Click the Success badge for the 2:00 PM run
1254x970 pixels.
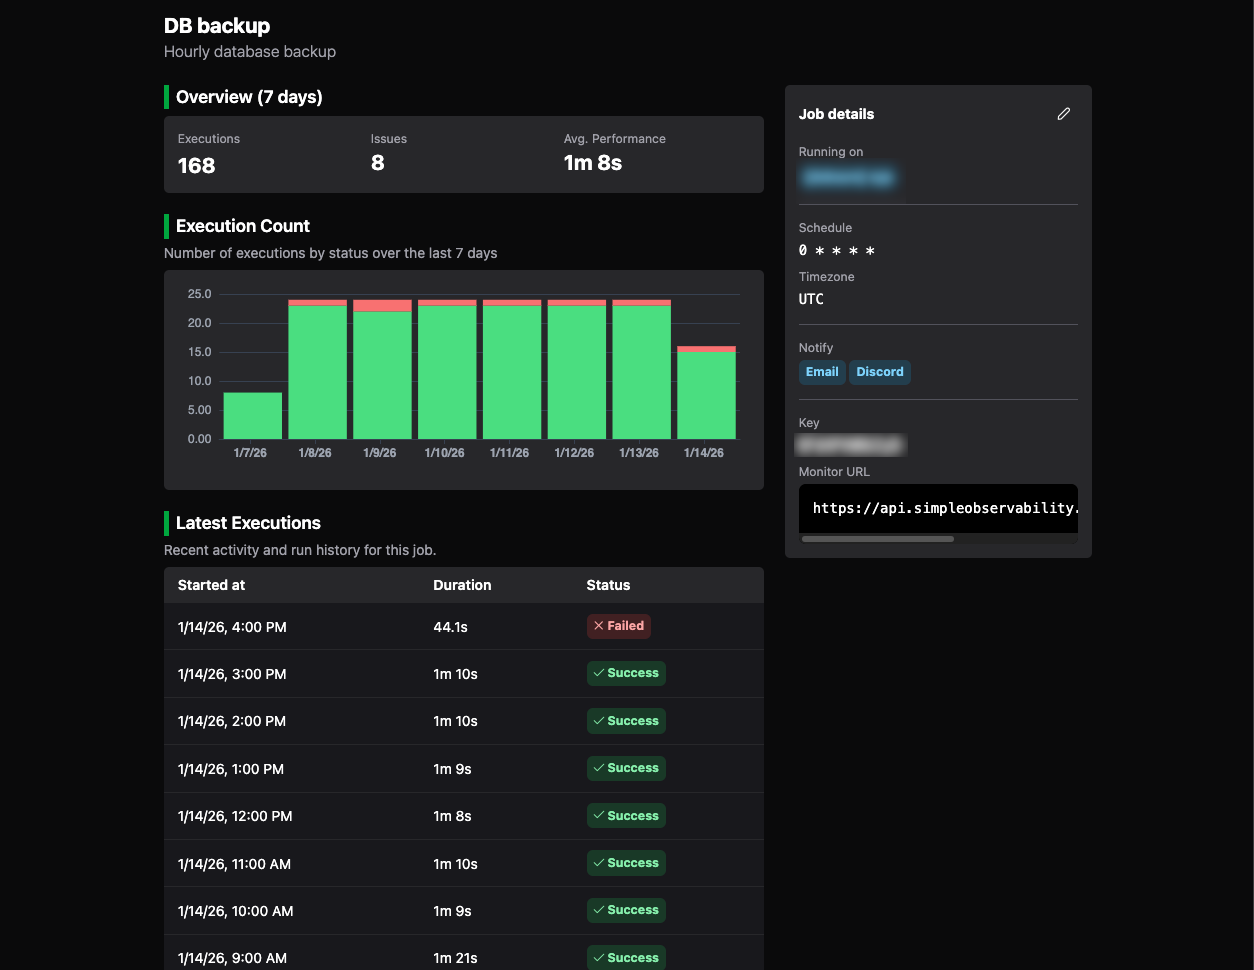(x=626, y=721)
